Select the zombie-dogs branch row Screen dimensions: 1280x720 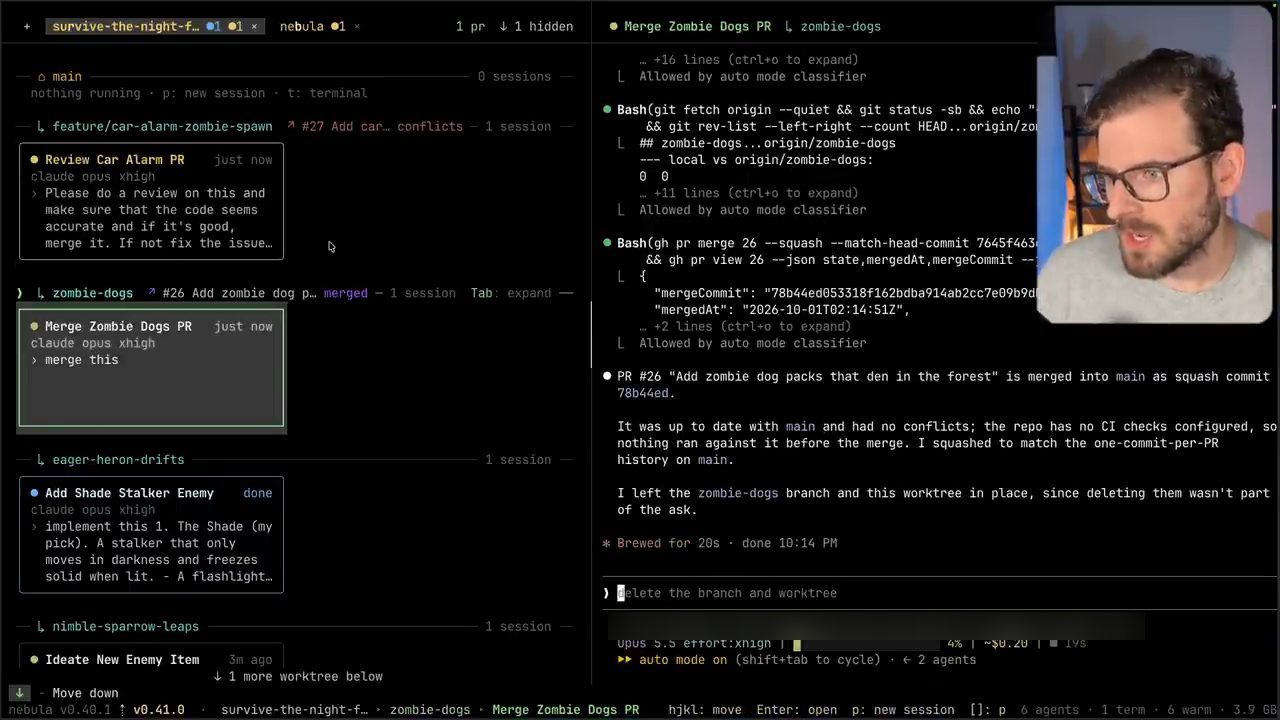pos(92,293)
